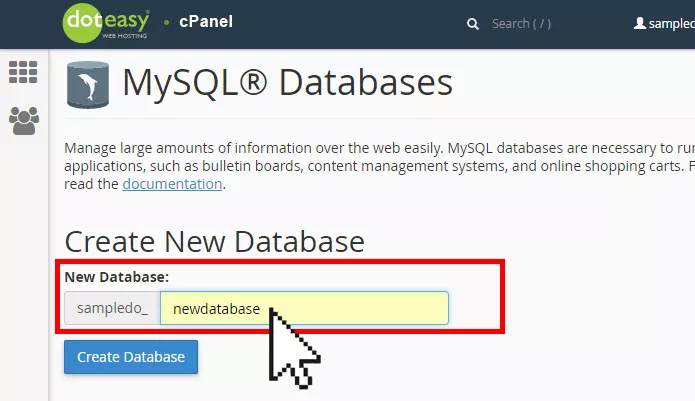Click the WEB HOSTING tagline under logo
695x401 pixels.
pyautogui.click(x=125, y=36)
